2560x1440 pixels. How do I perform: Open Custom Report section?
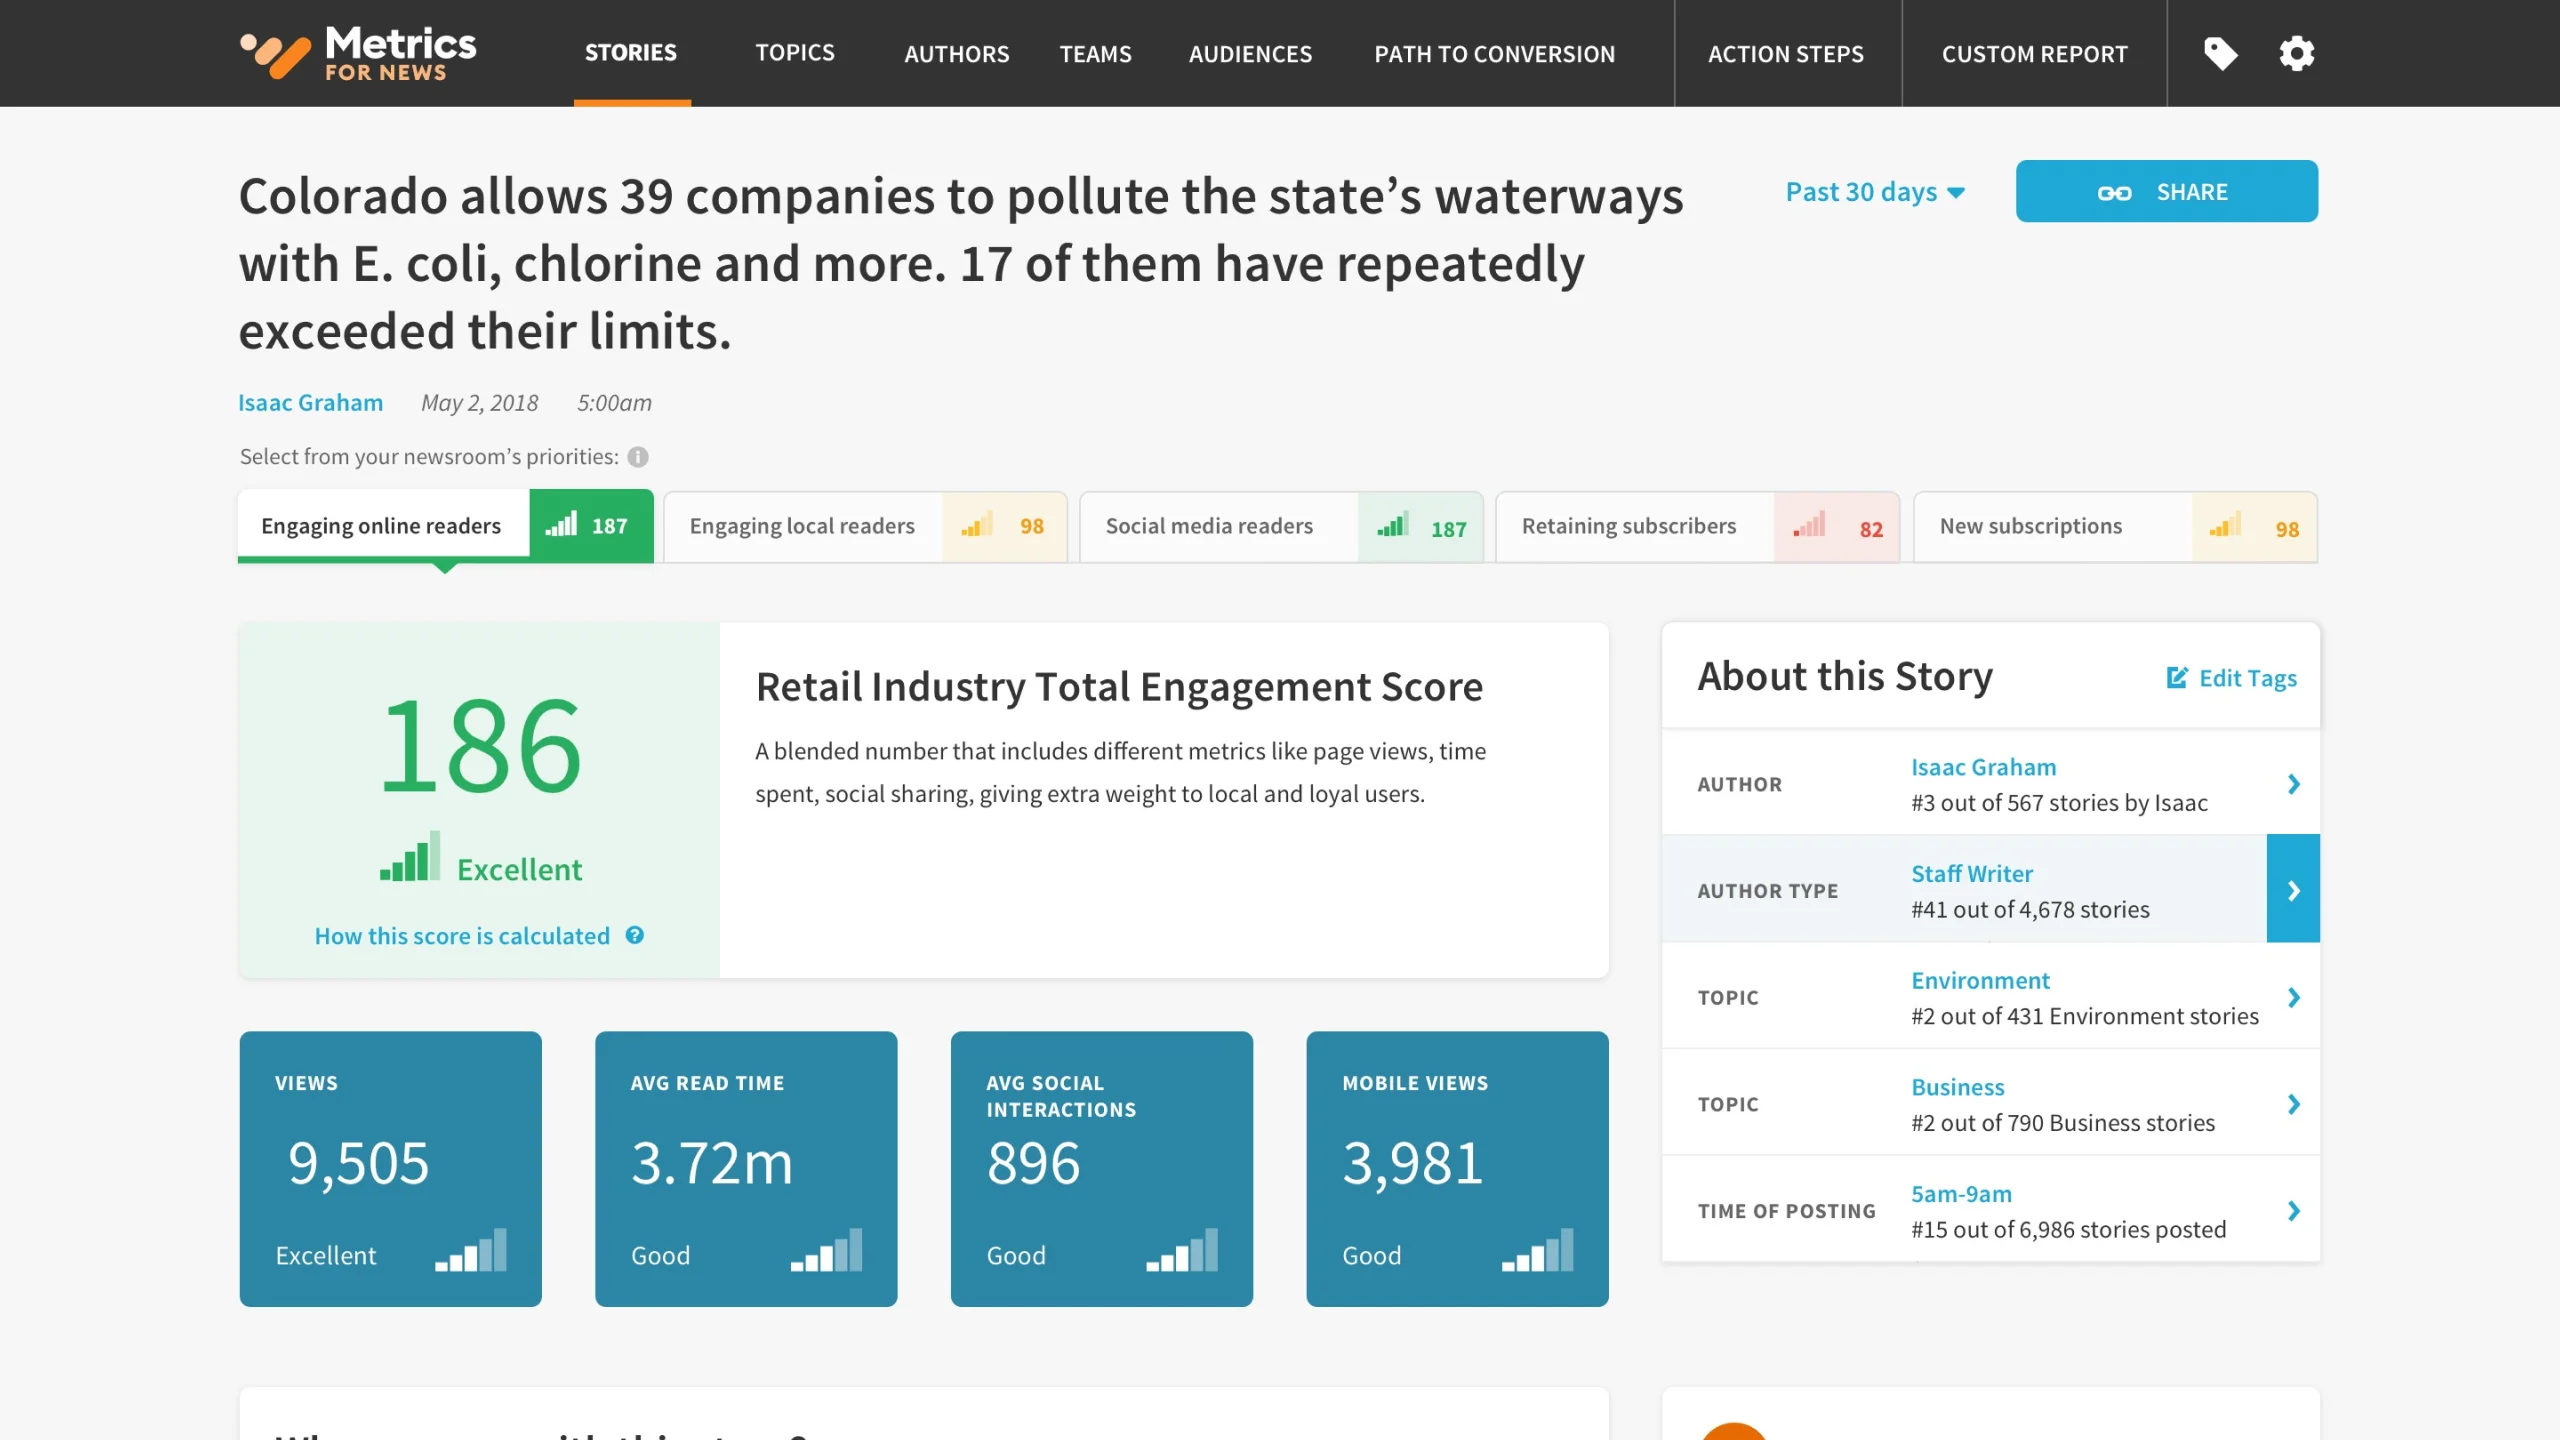2034,54
